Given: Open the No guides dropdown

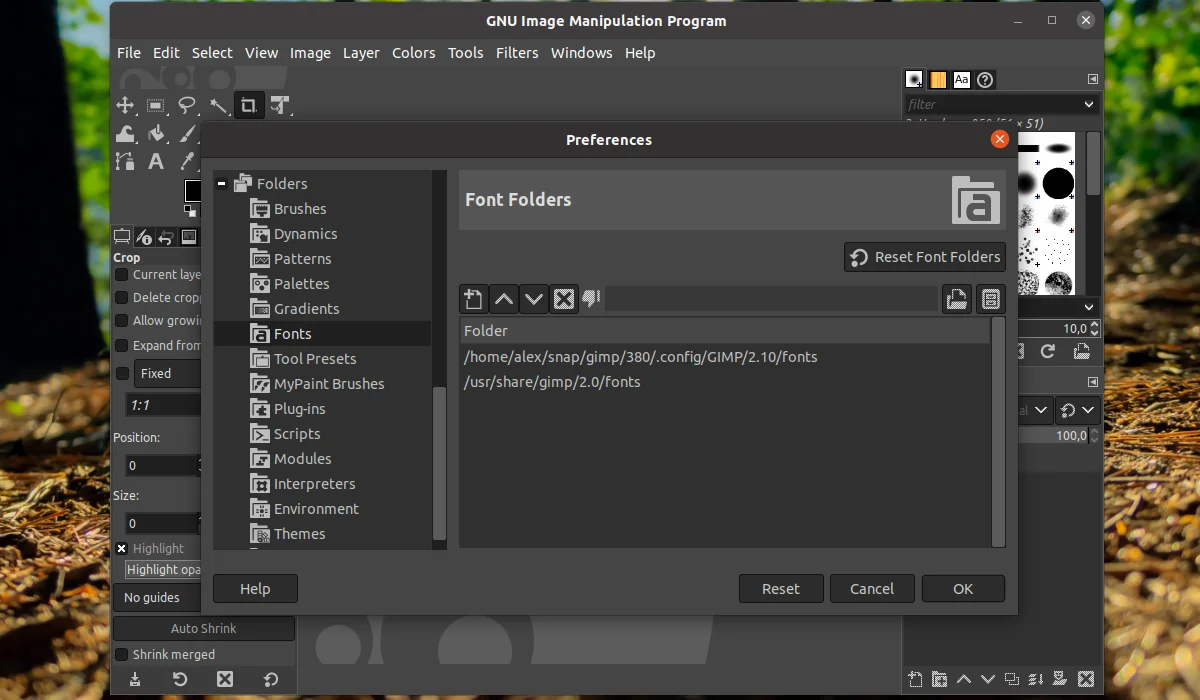Looking at the screenshot, I should tap(157, 597).
